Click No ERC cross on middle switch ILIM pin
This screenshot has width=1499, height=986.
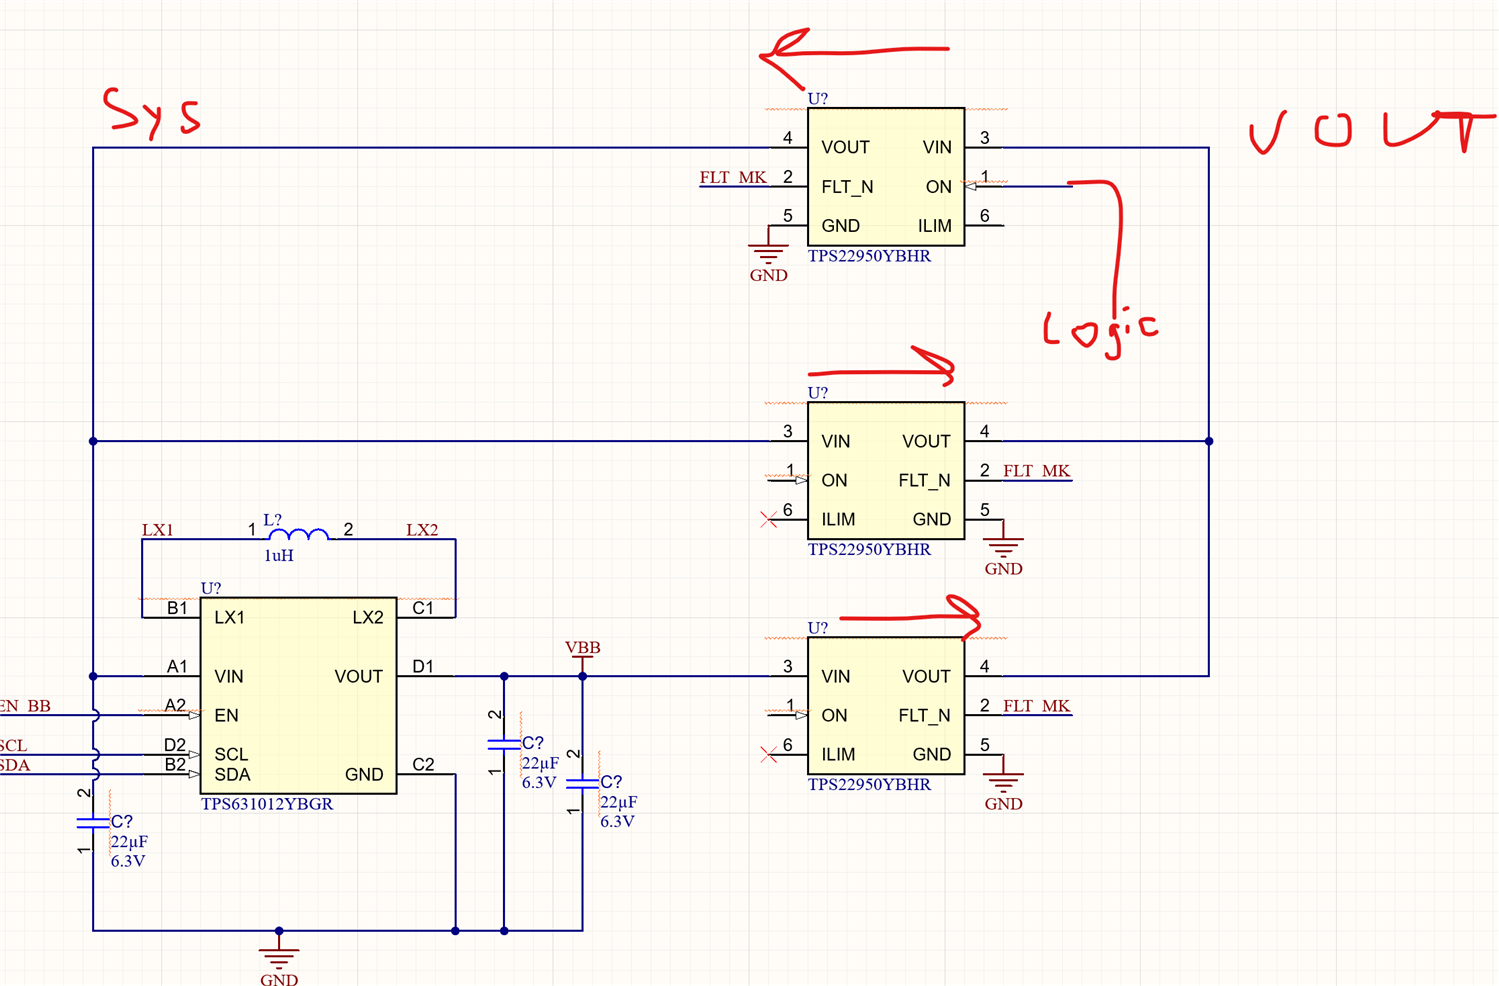tap(768, 520)
